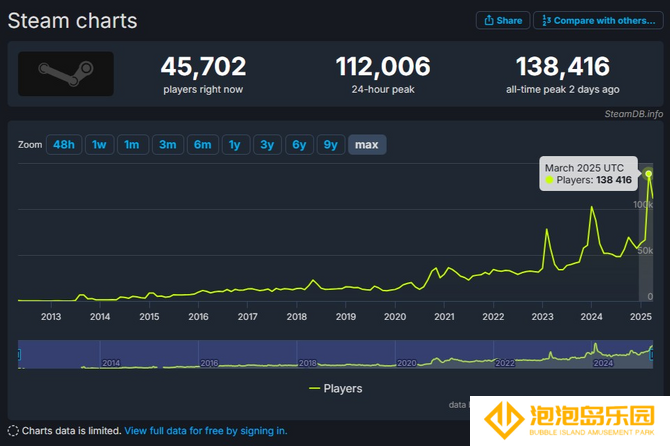Set chart zoom to 48h
670x446 pixels.
(x=64, y=145)
